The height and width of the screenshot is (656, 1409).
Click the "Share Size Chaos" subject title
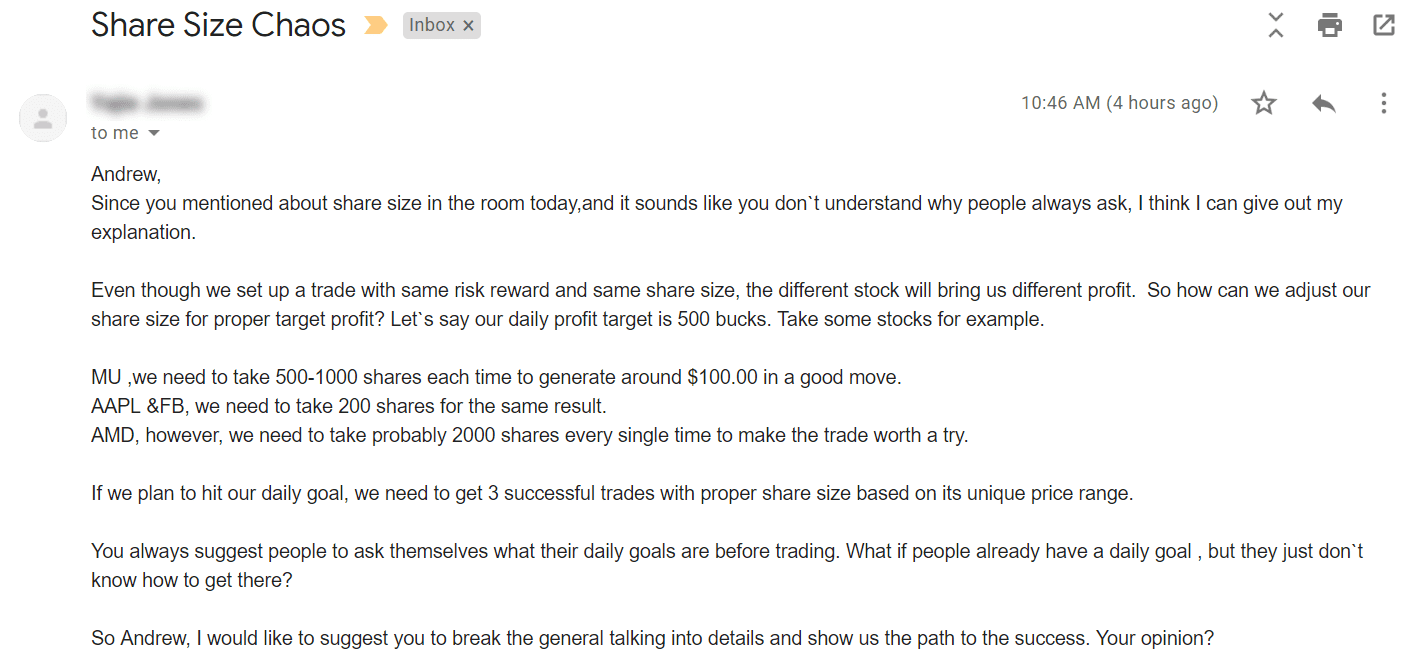point(218,25)
